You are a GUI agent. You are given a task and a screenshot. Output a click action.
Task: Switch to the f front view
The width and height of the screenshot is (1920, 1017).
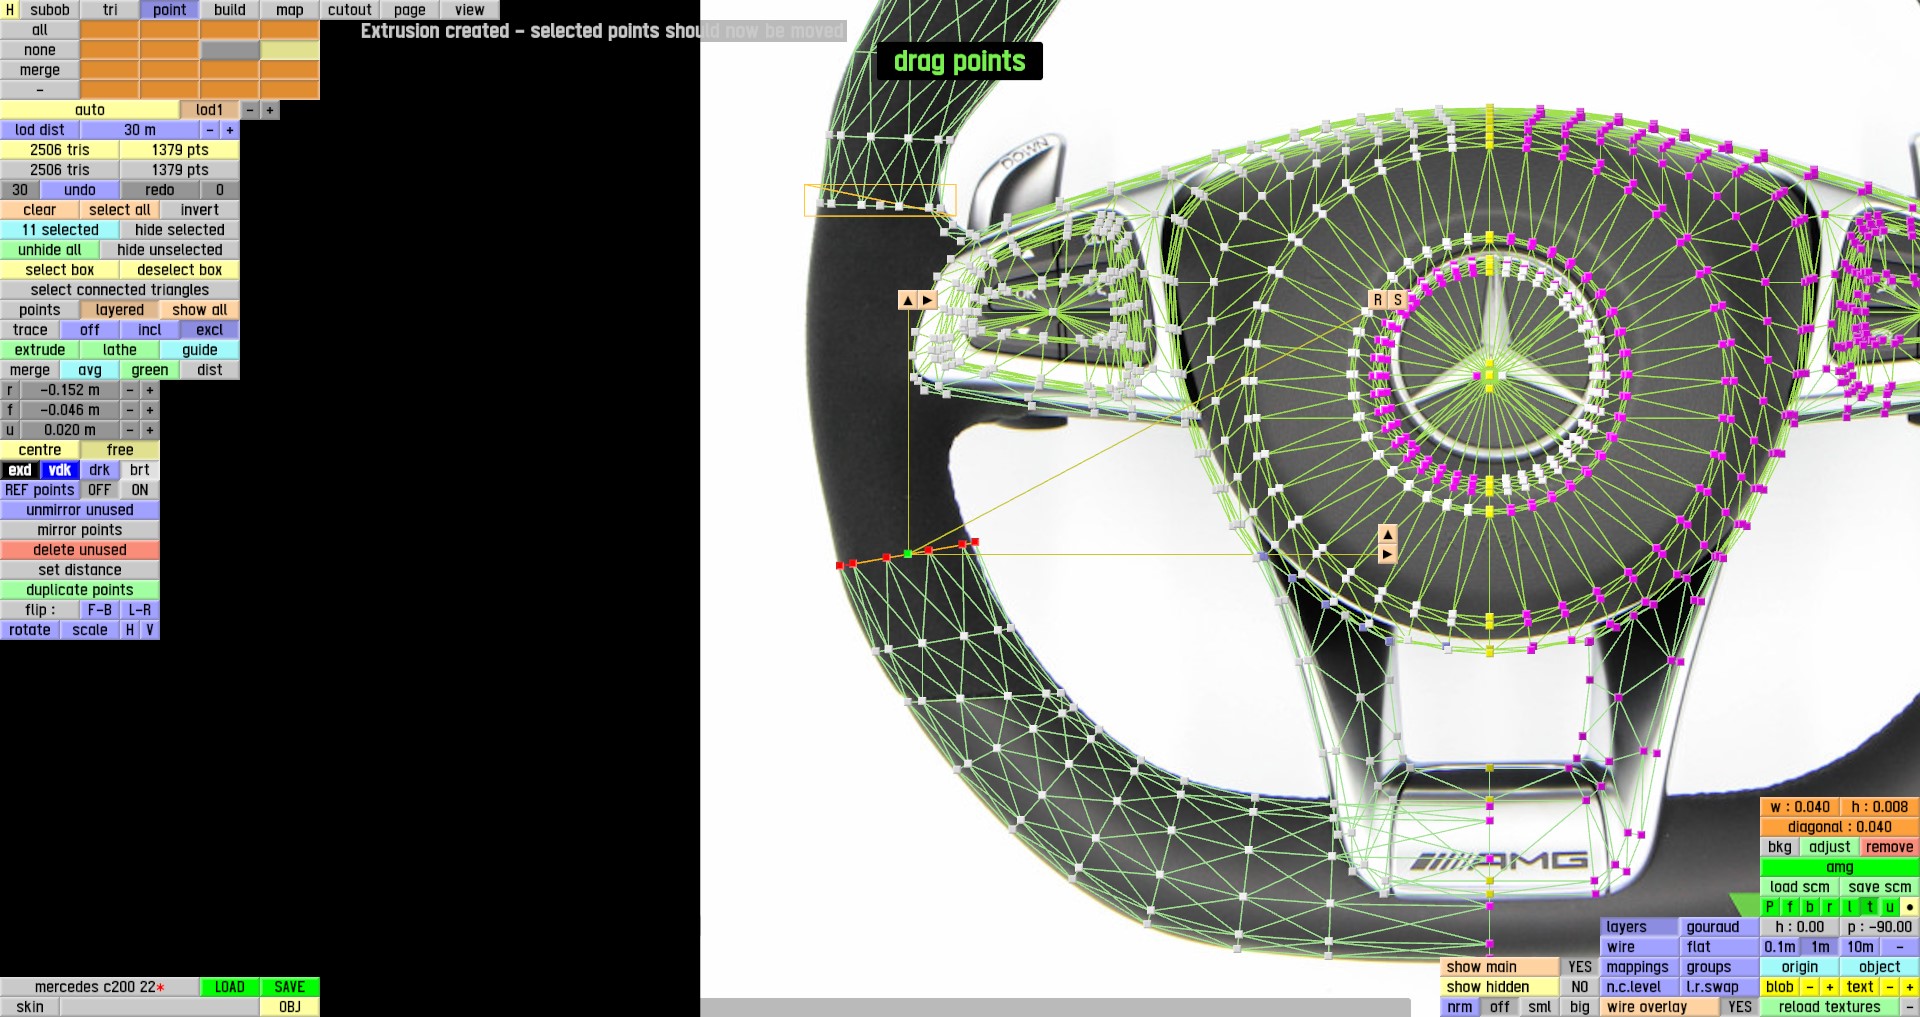(1790, 907)
